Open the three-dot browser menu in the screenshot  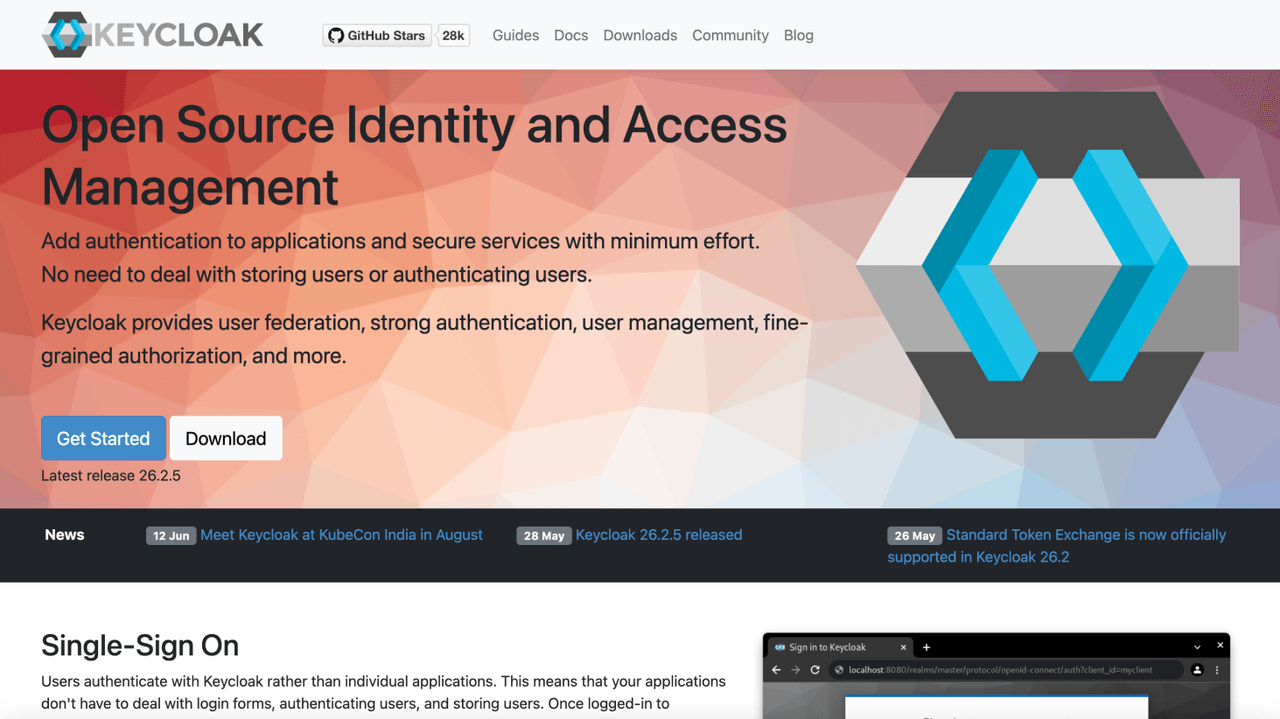(x=1217, y=669)
